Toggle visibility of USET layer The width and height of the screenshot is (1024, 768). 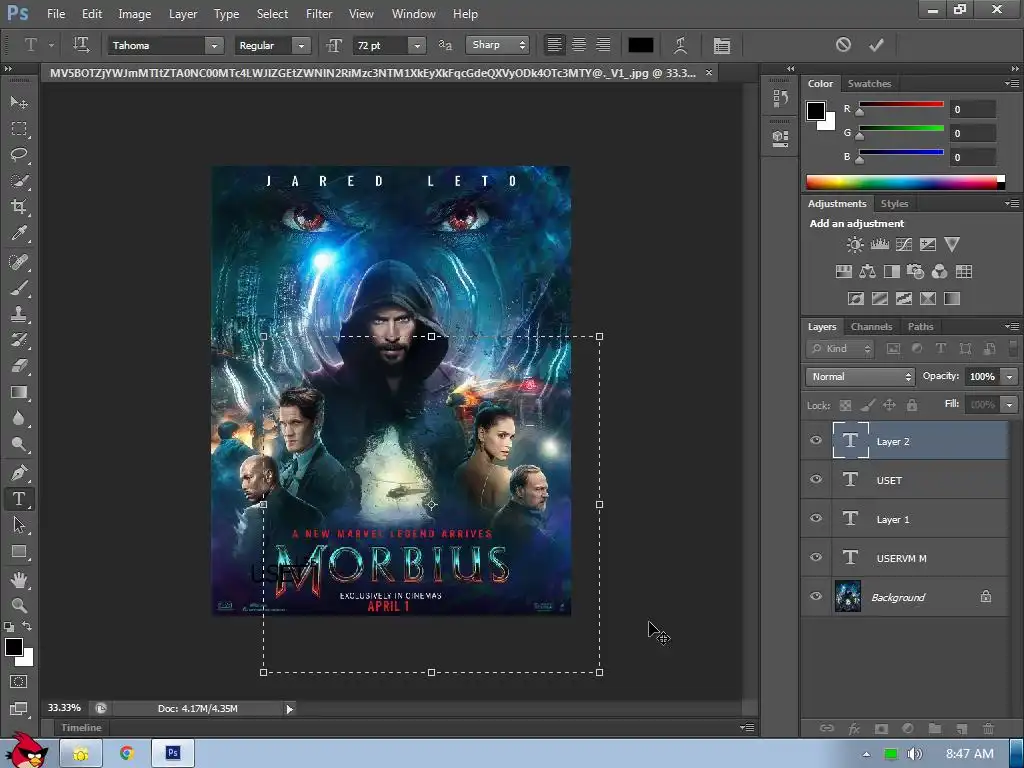coord(816,480)
